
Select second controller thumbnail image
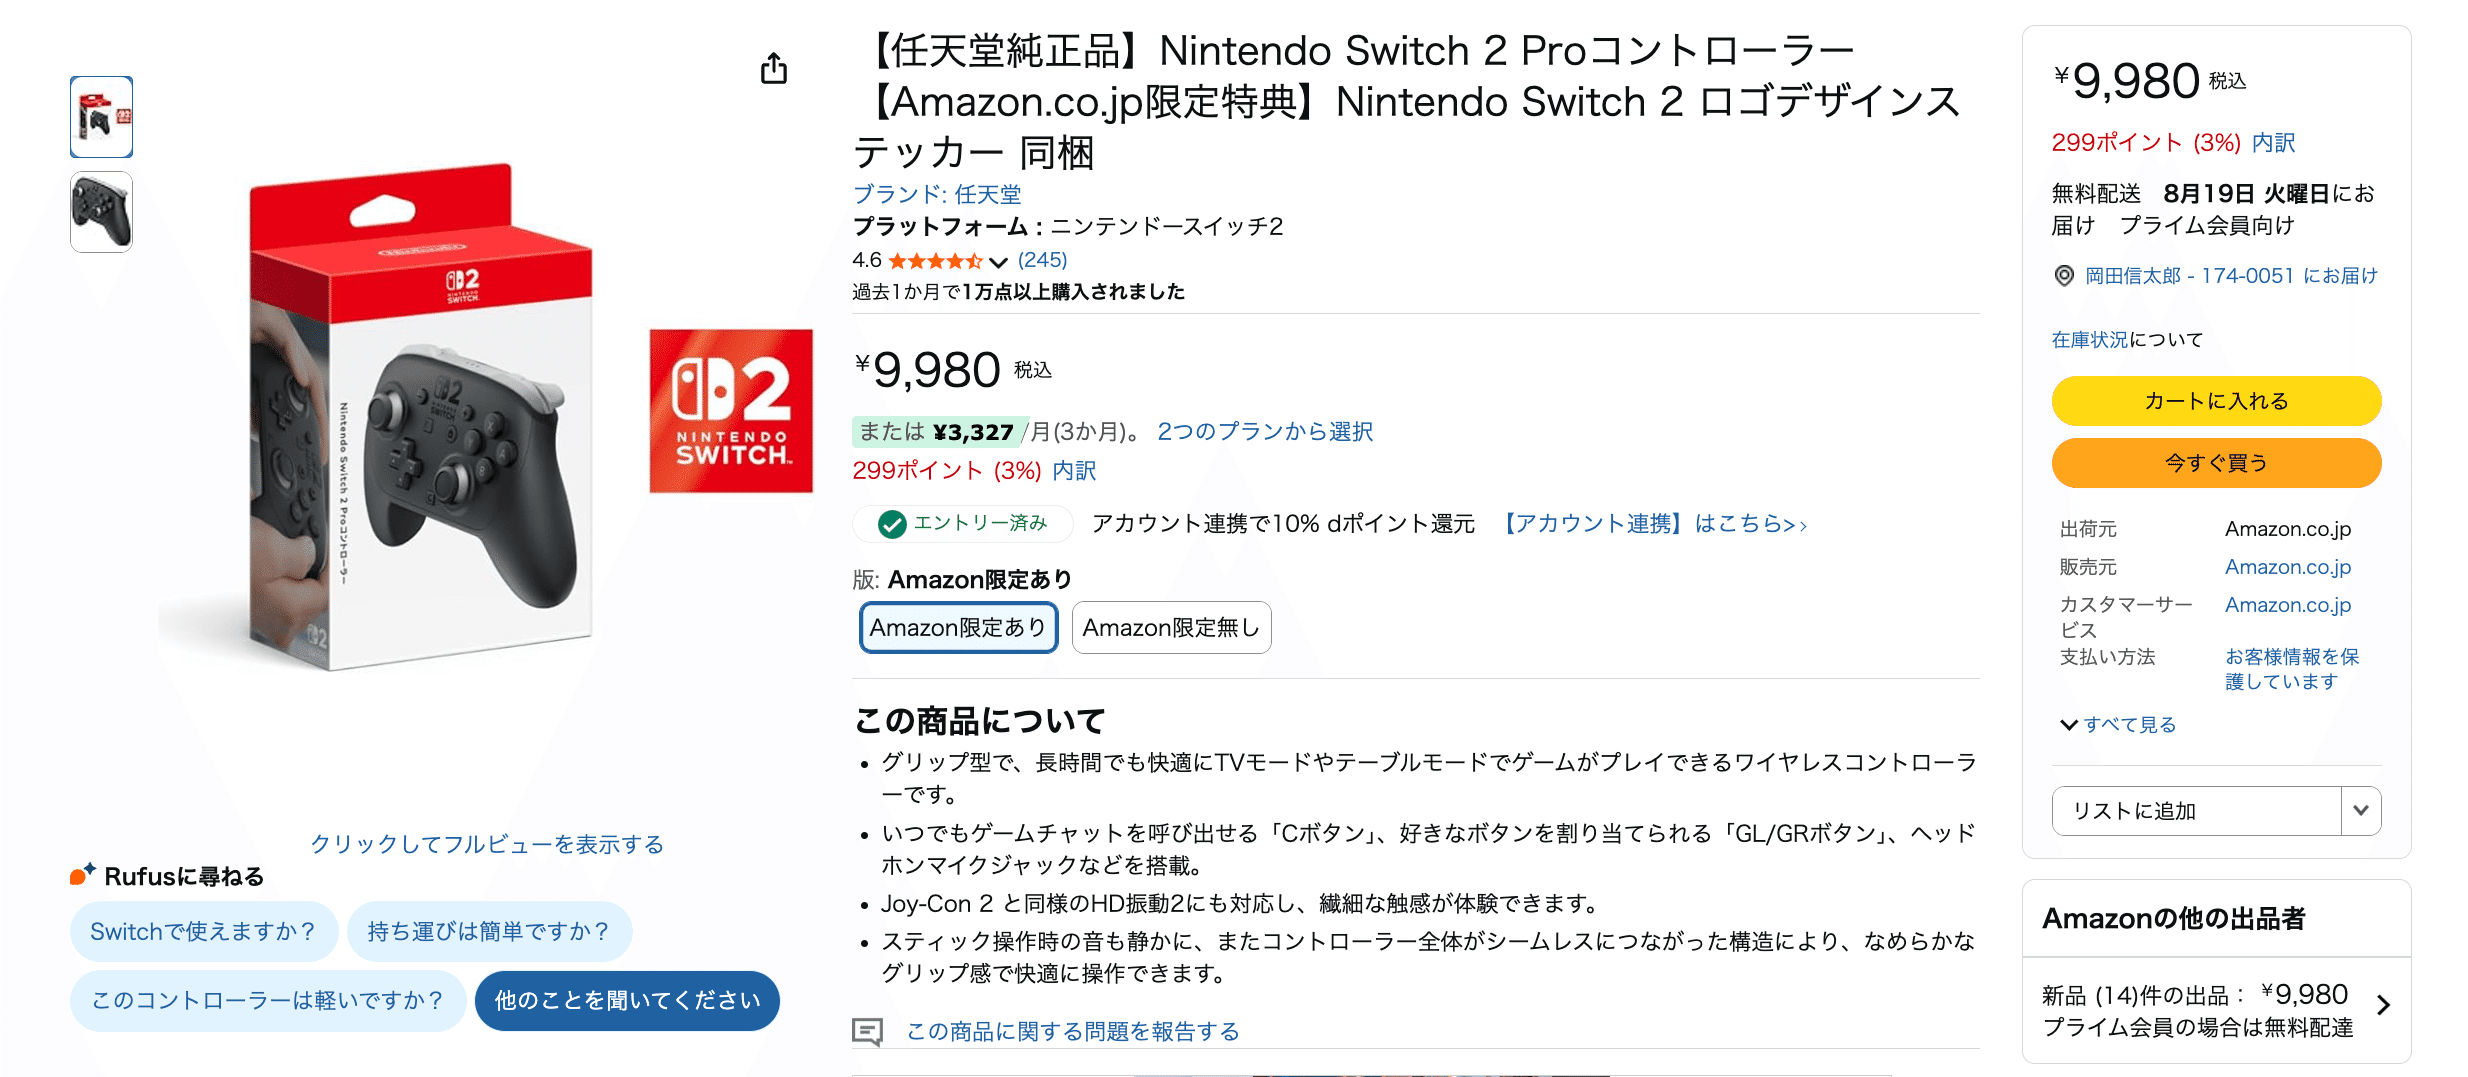(101, 212)
